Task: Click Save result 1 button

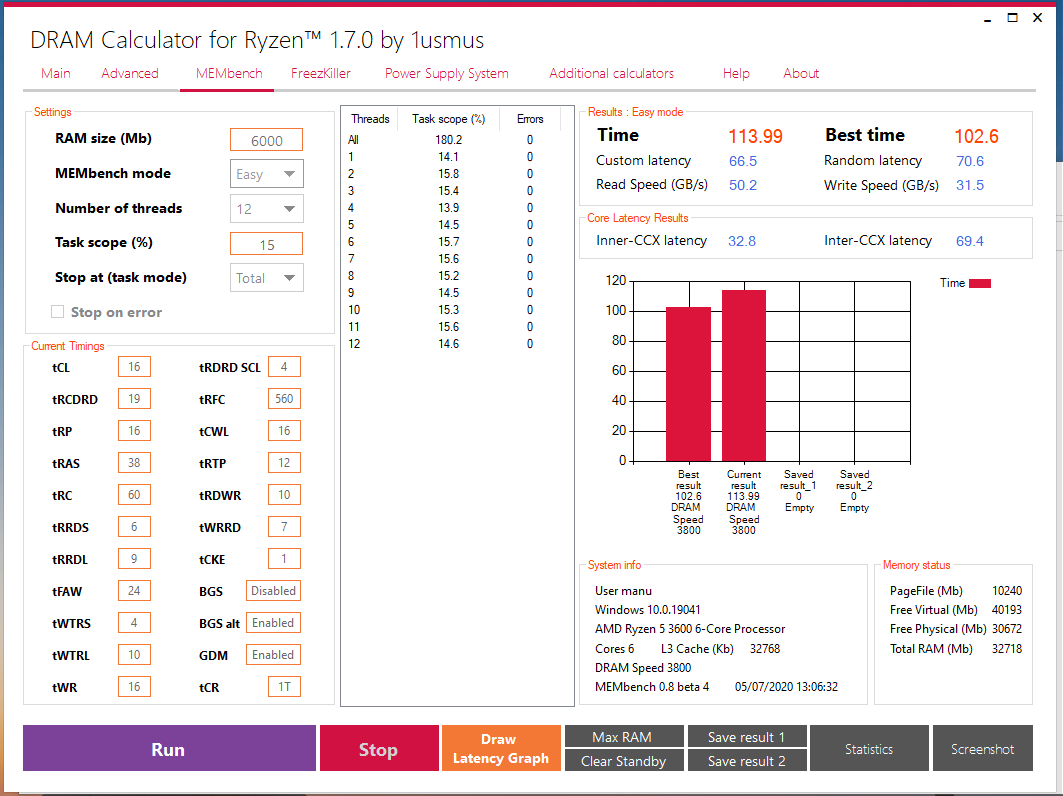Action: click(x=747, y=736)
